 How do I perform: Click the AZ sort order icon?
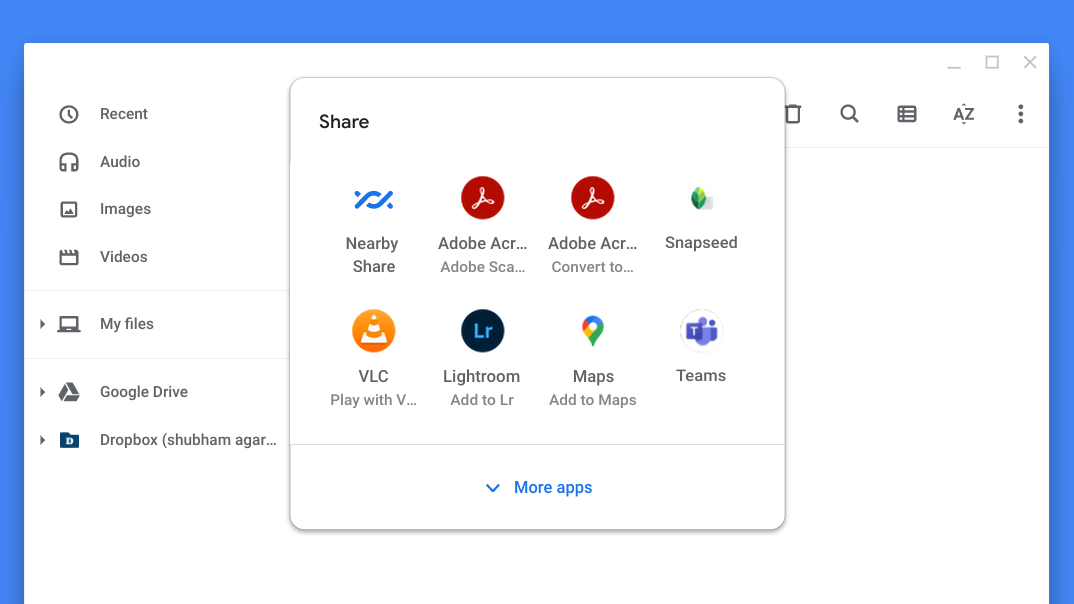click(x=963, y=114)
